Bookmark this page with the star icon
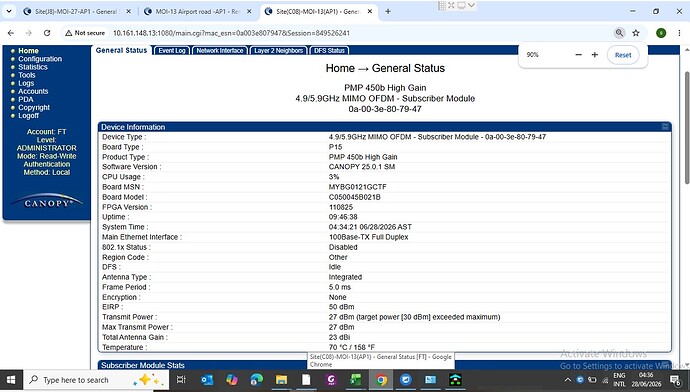This screenshot has height=392, width=690. click(636, 33)
